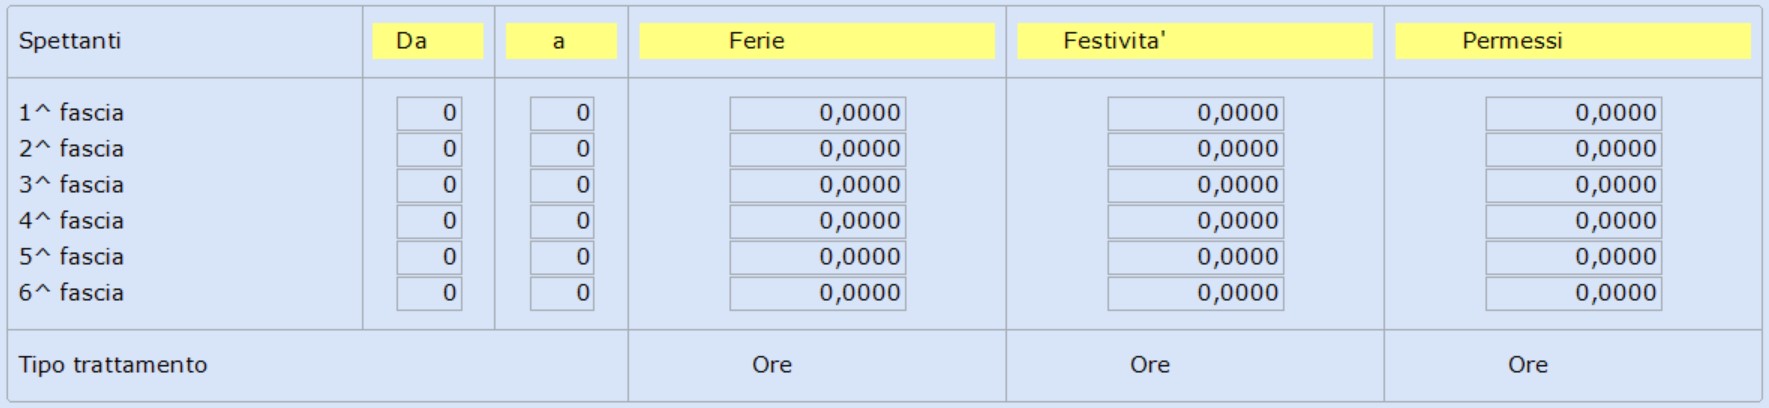Select the 1^ fascia Ferie value field
The width and height of the screenshot is (1769, 408).
tap(818, 113)
